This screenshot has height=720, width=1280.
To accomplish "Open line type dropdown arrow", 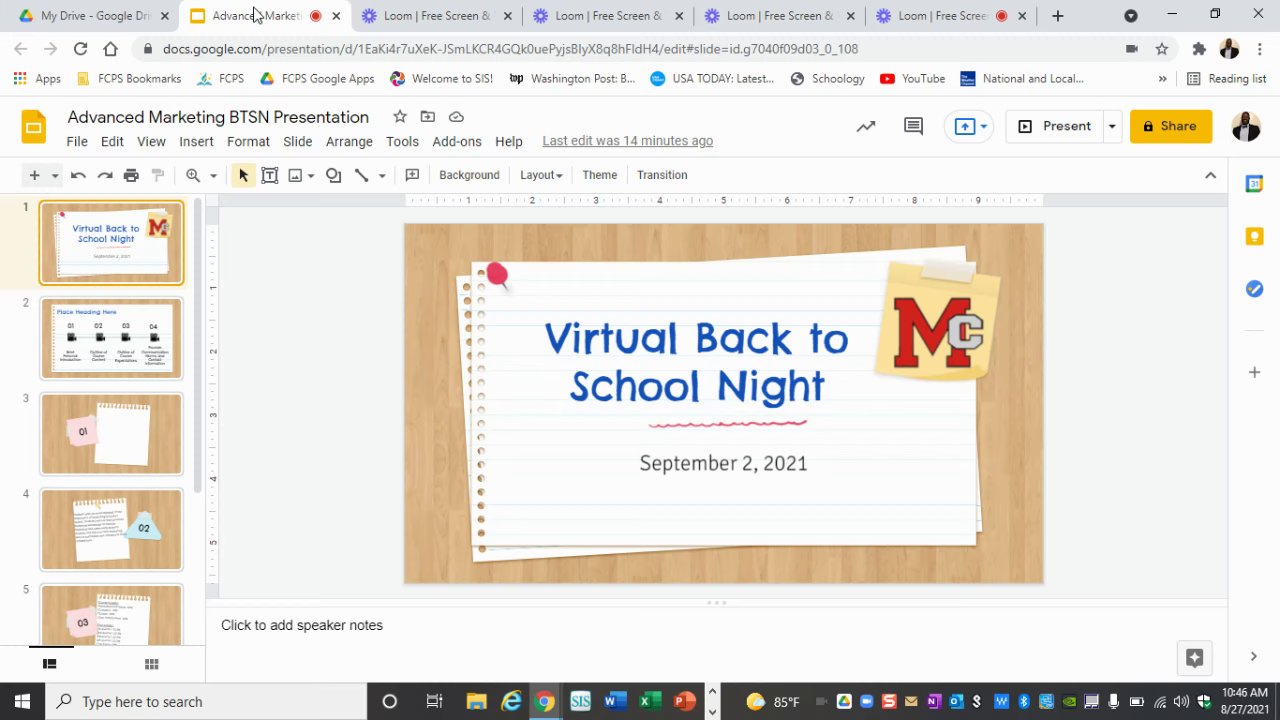I will [382, 176].
